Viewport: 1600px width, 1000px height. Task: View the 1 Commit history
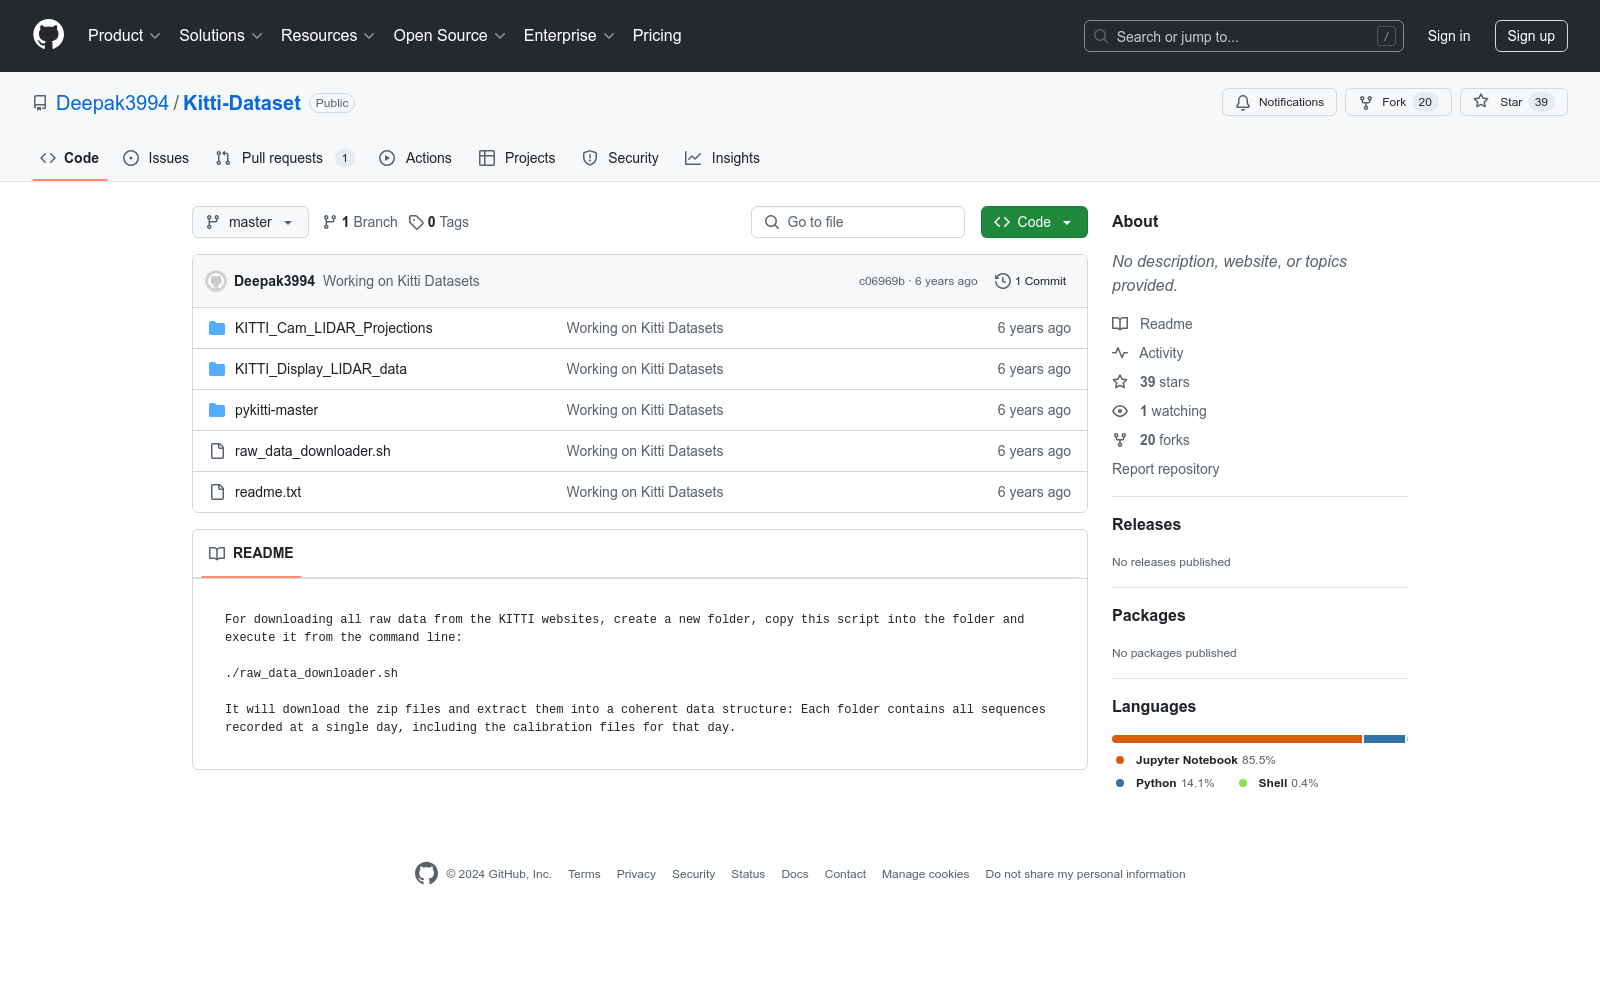[1031, 281]
